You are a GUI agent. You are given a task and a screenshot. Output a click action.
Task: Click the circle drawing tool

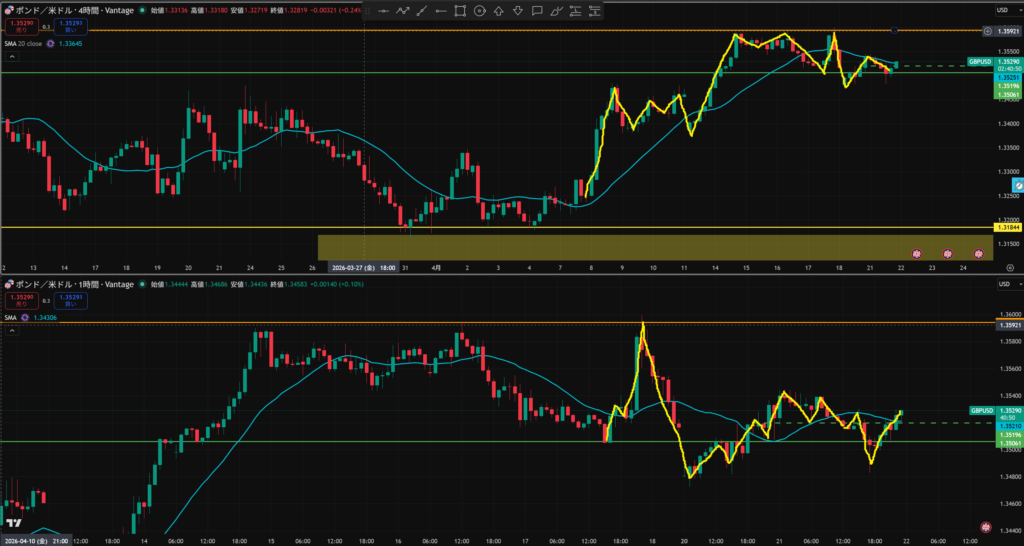coord(480,12)
